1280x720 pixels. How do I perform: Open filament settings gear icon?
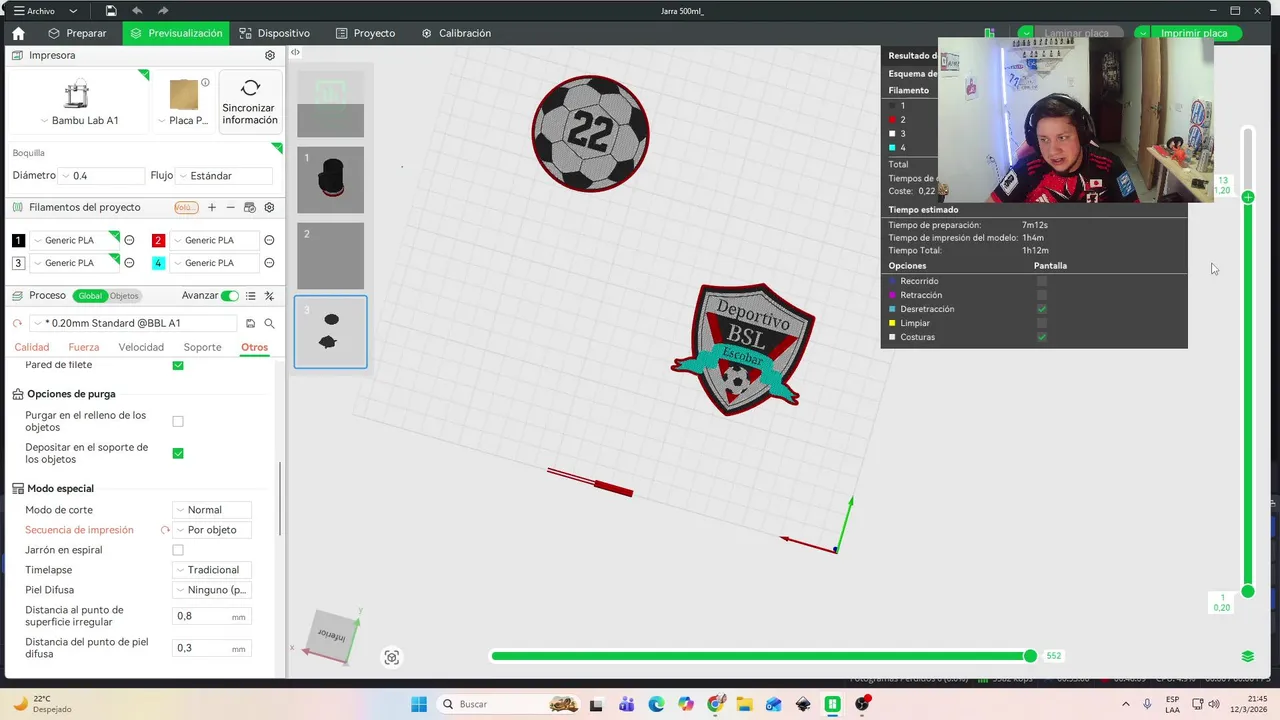tap(269, 207)
